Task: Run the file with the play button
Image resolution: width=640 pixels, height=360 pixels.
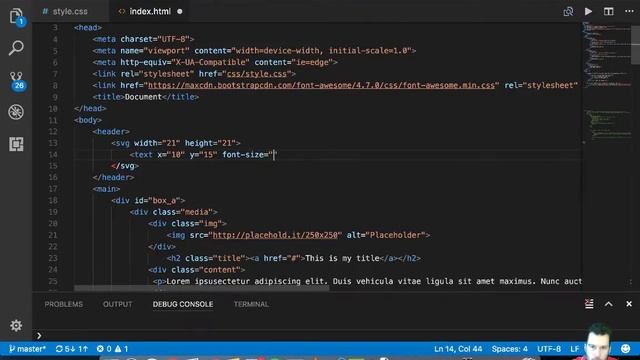Action: click(588, 11)
